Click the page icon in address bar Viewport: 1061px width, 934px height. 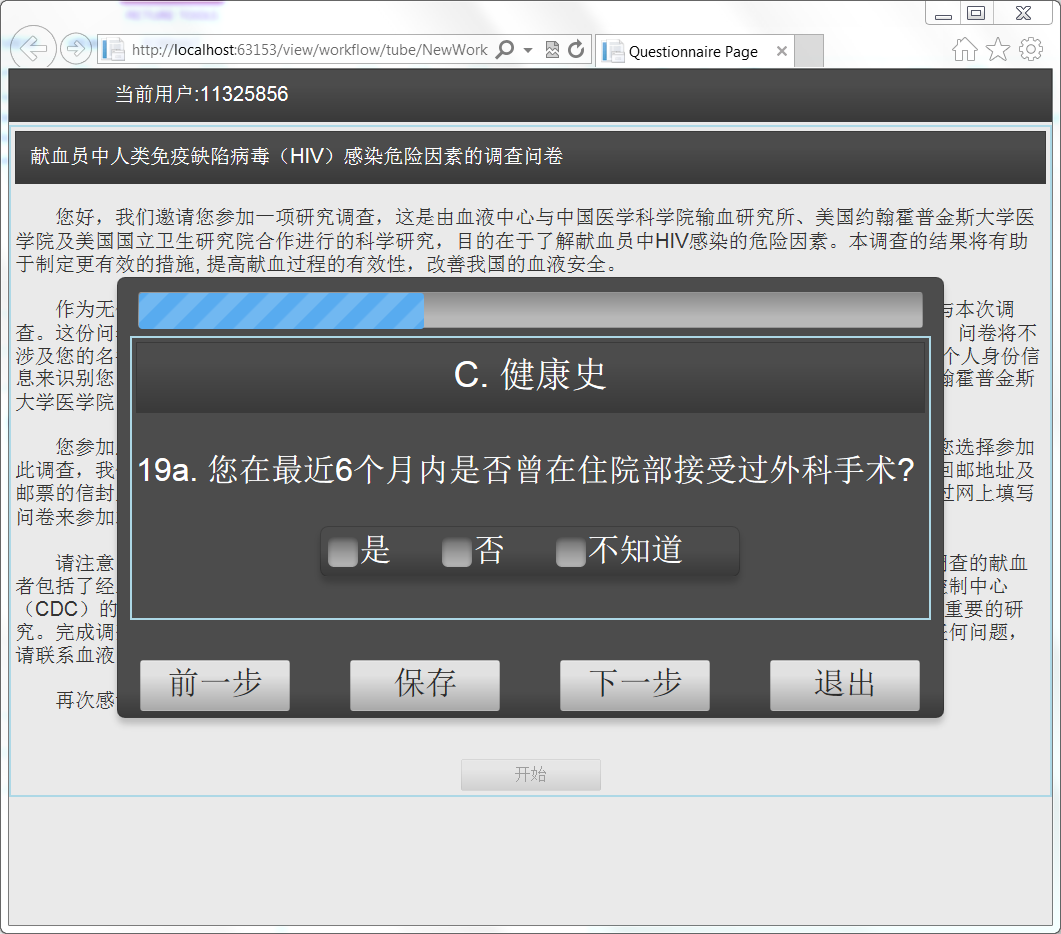[x=113, y=49]
